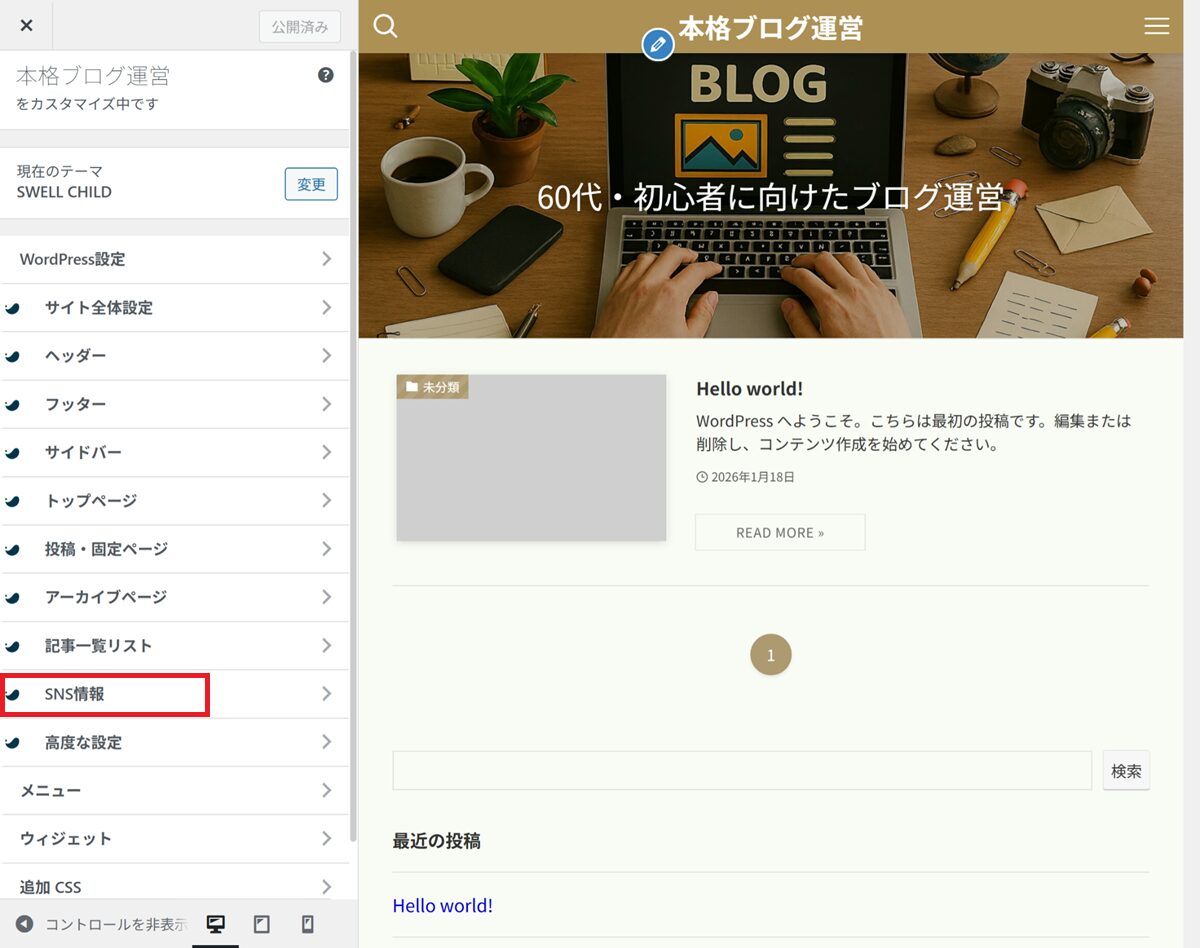The height and width of the screenshot is (948, 1200).
Task: Open the hamburger menu in site header
Action: pyautogui.click(x=1156, y=26)
